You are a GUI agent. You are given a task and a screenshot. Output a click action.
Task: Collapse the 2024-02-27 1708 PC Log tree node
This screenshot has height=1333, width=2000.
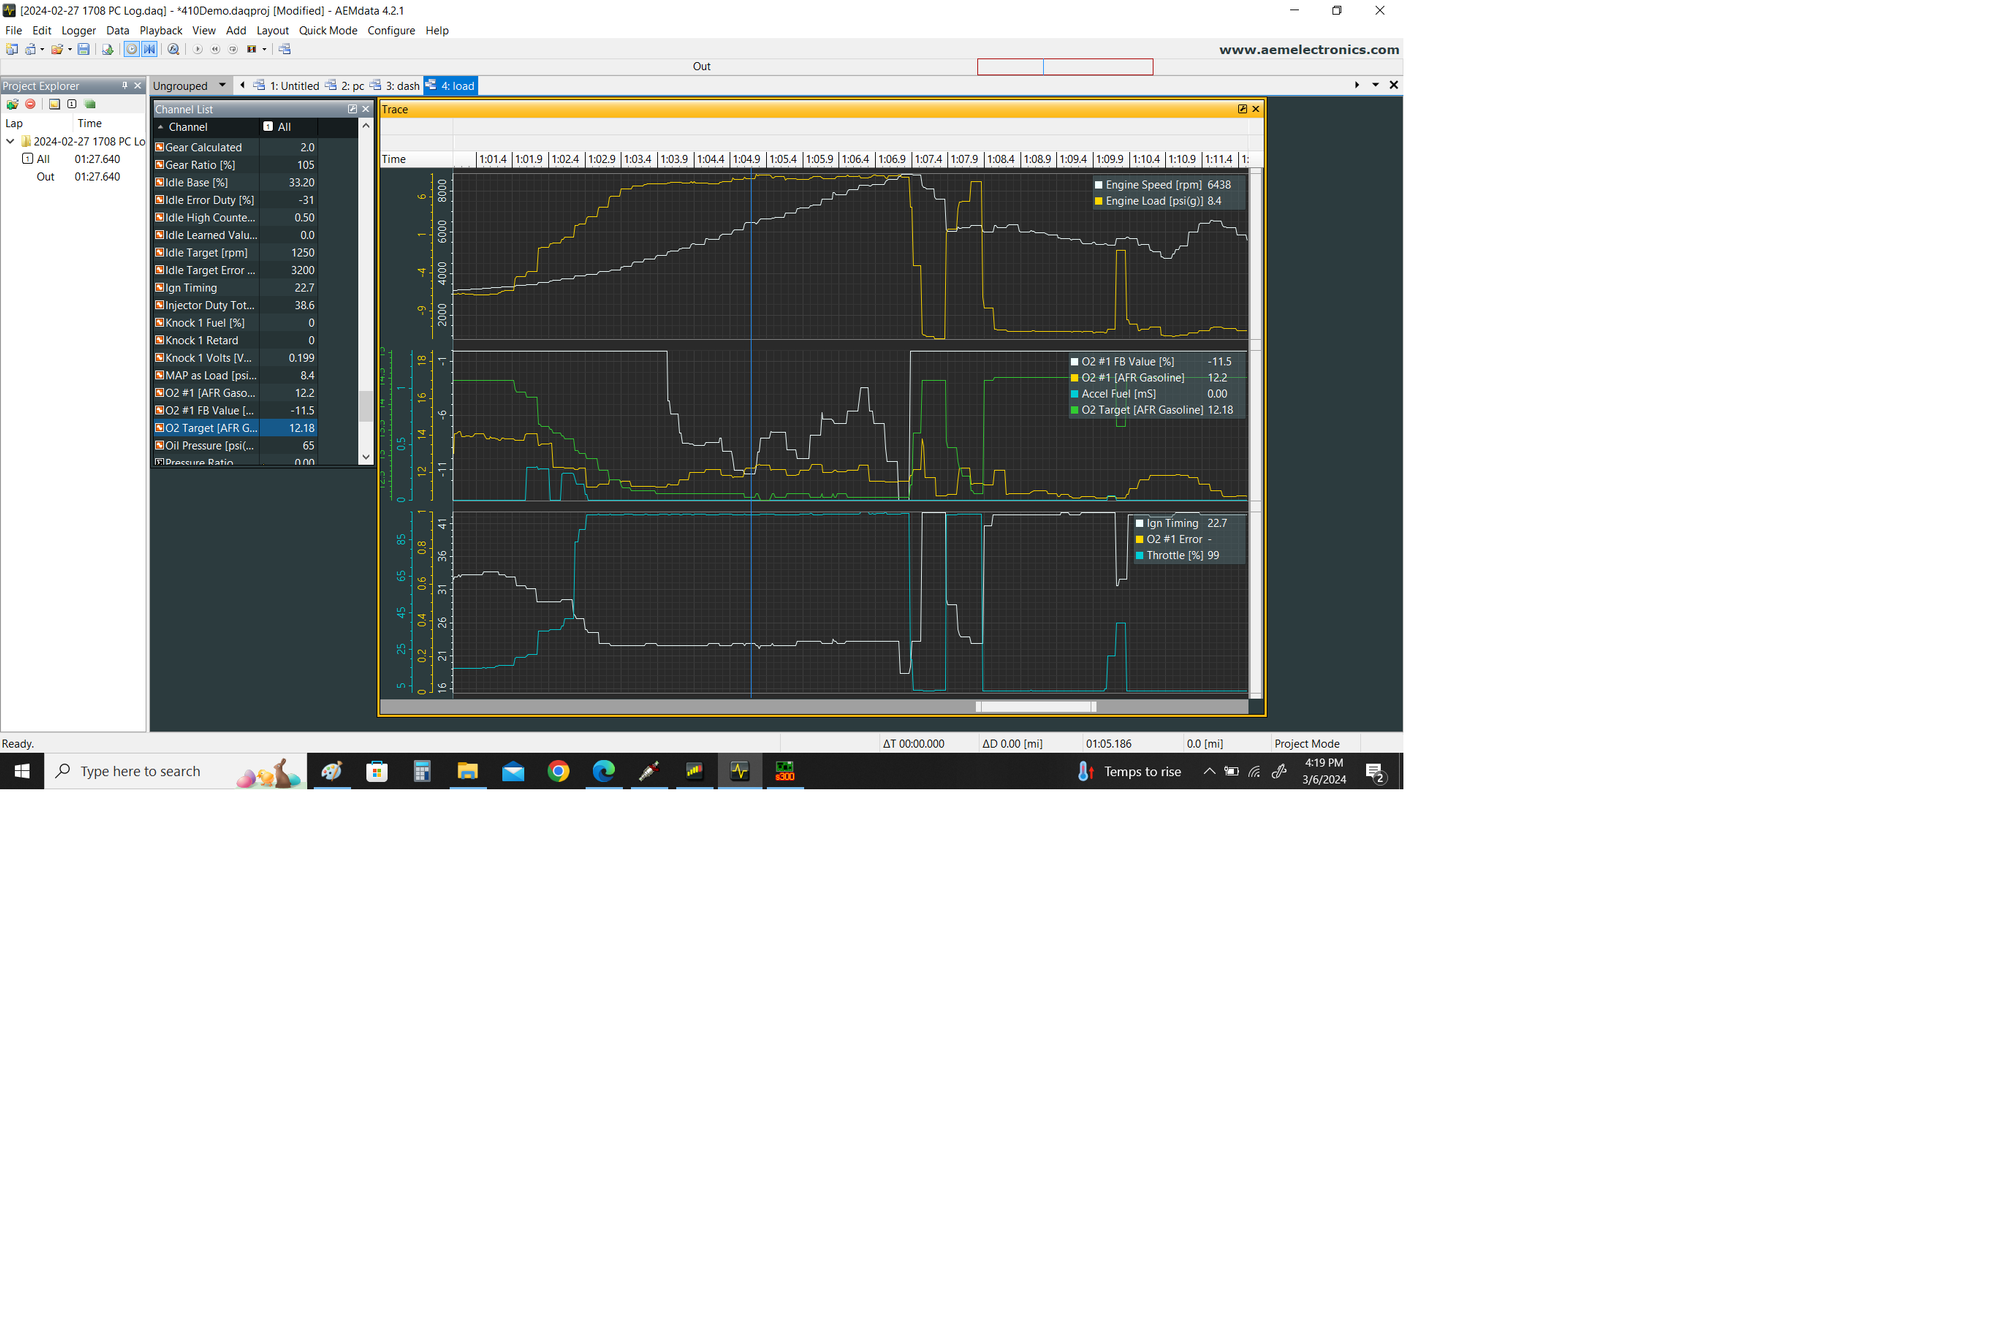click(10, 141)
